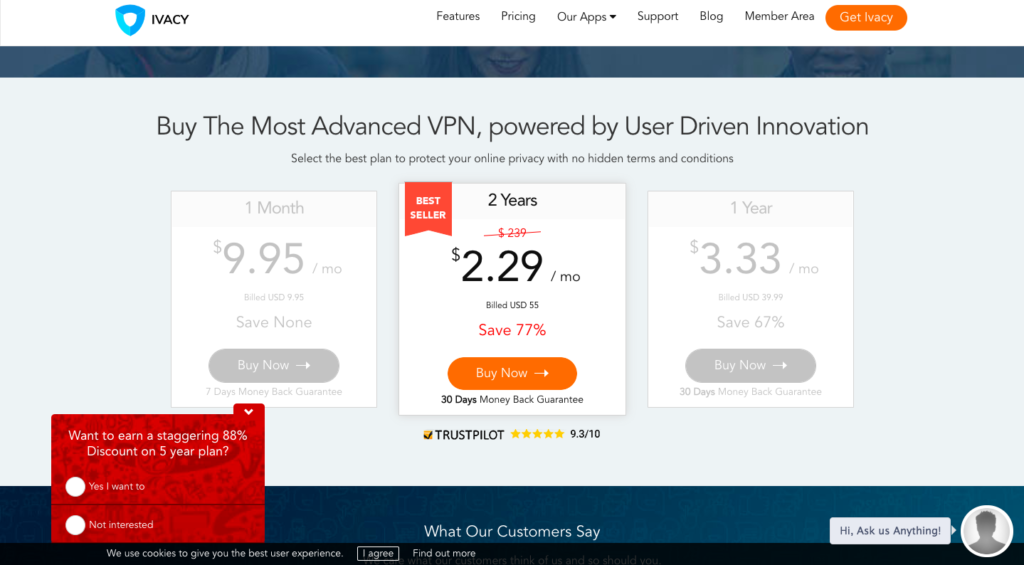Screen dimensions: 1024x565
Task: Click the Ivacy shield logo
Action: [x=130, y=20]
